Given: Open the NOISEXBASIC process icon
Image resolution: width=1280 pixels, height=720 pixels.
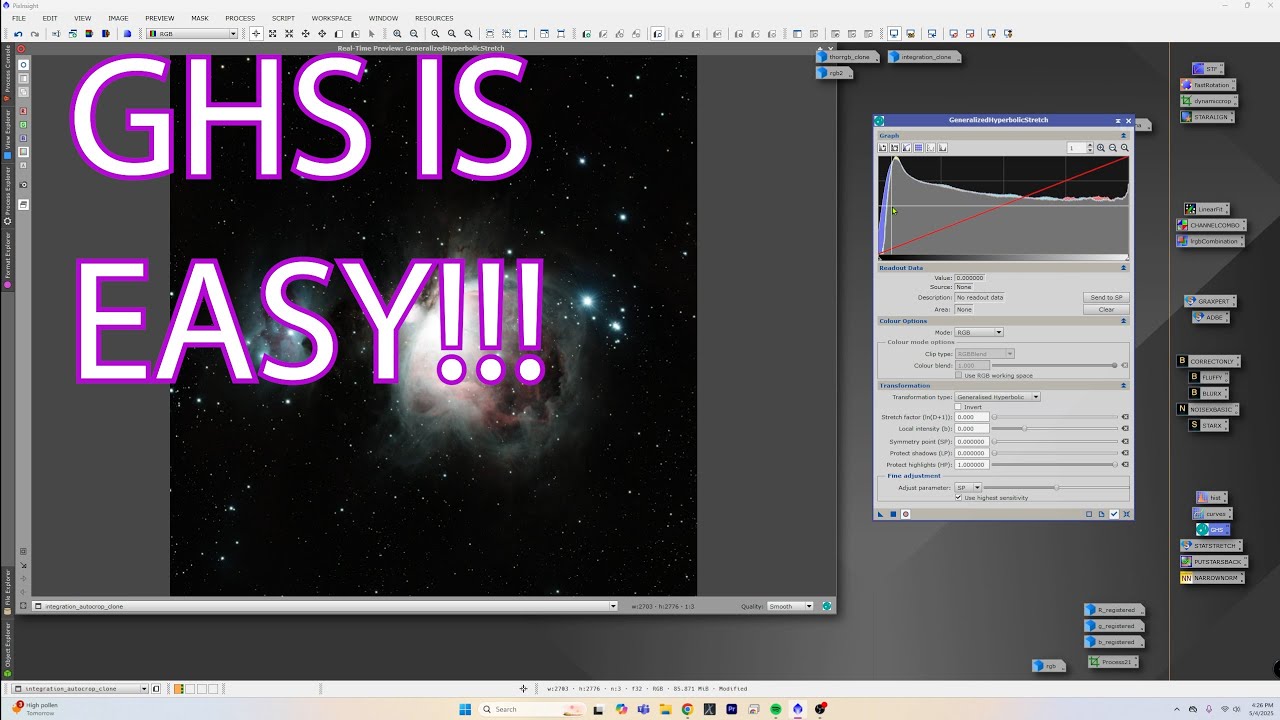Looking at the screenshot, I should coord(1207,409).
